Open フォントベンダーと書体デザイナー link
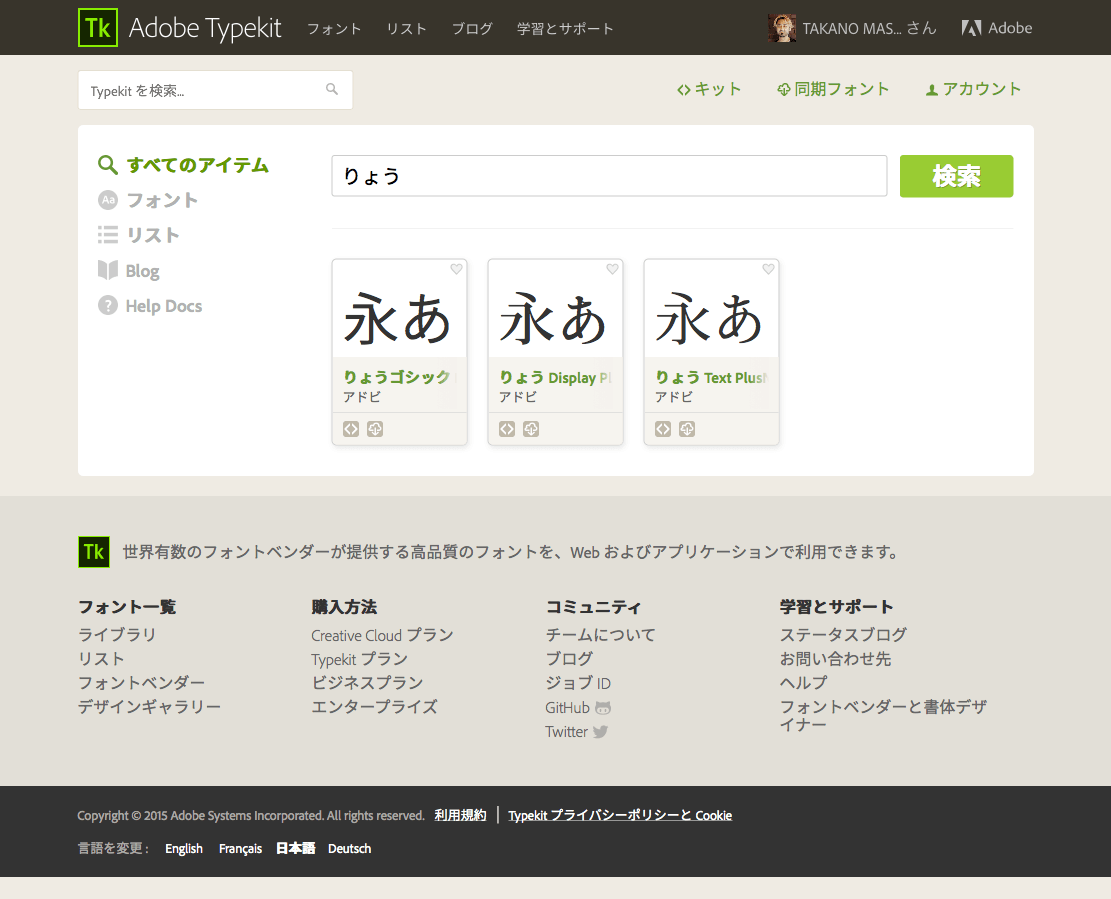 tap(883, 716)
